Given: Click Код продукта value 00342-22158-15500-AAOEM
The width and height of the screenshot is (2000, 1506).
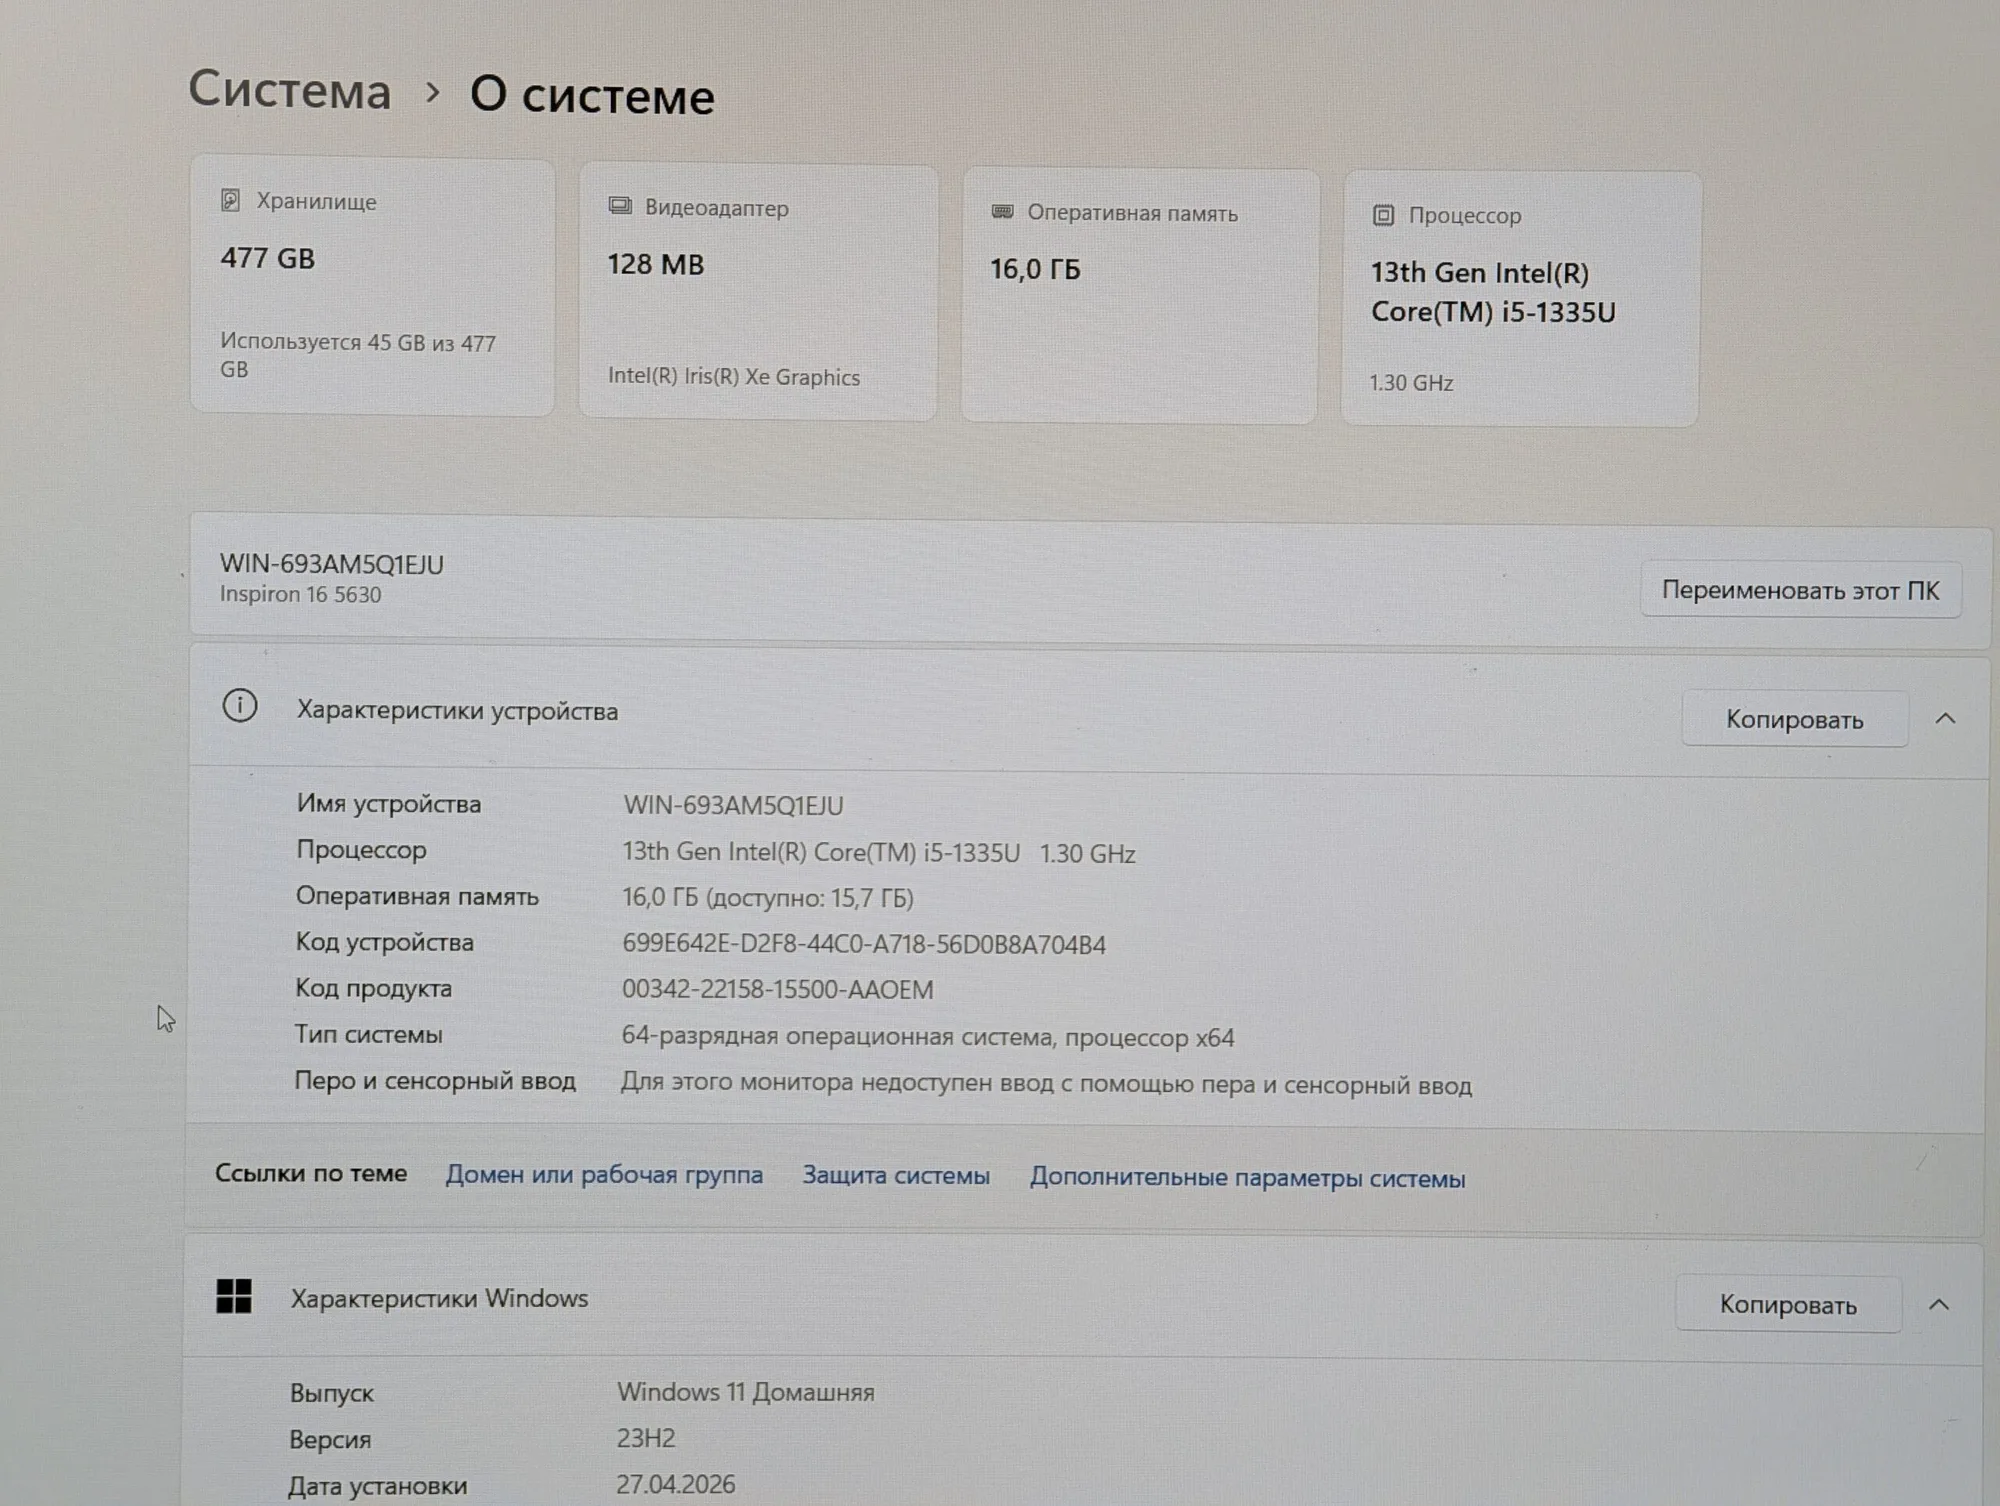Looking at the screenshot, I should click(x=777, y=989).
